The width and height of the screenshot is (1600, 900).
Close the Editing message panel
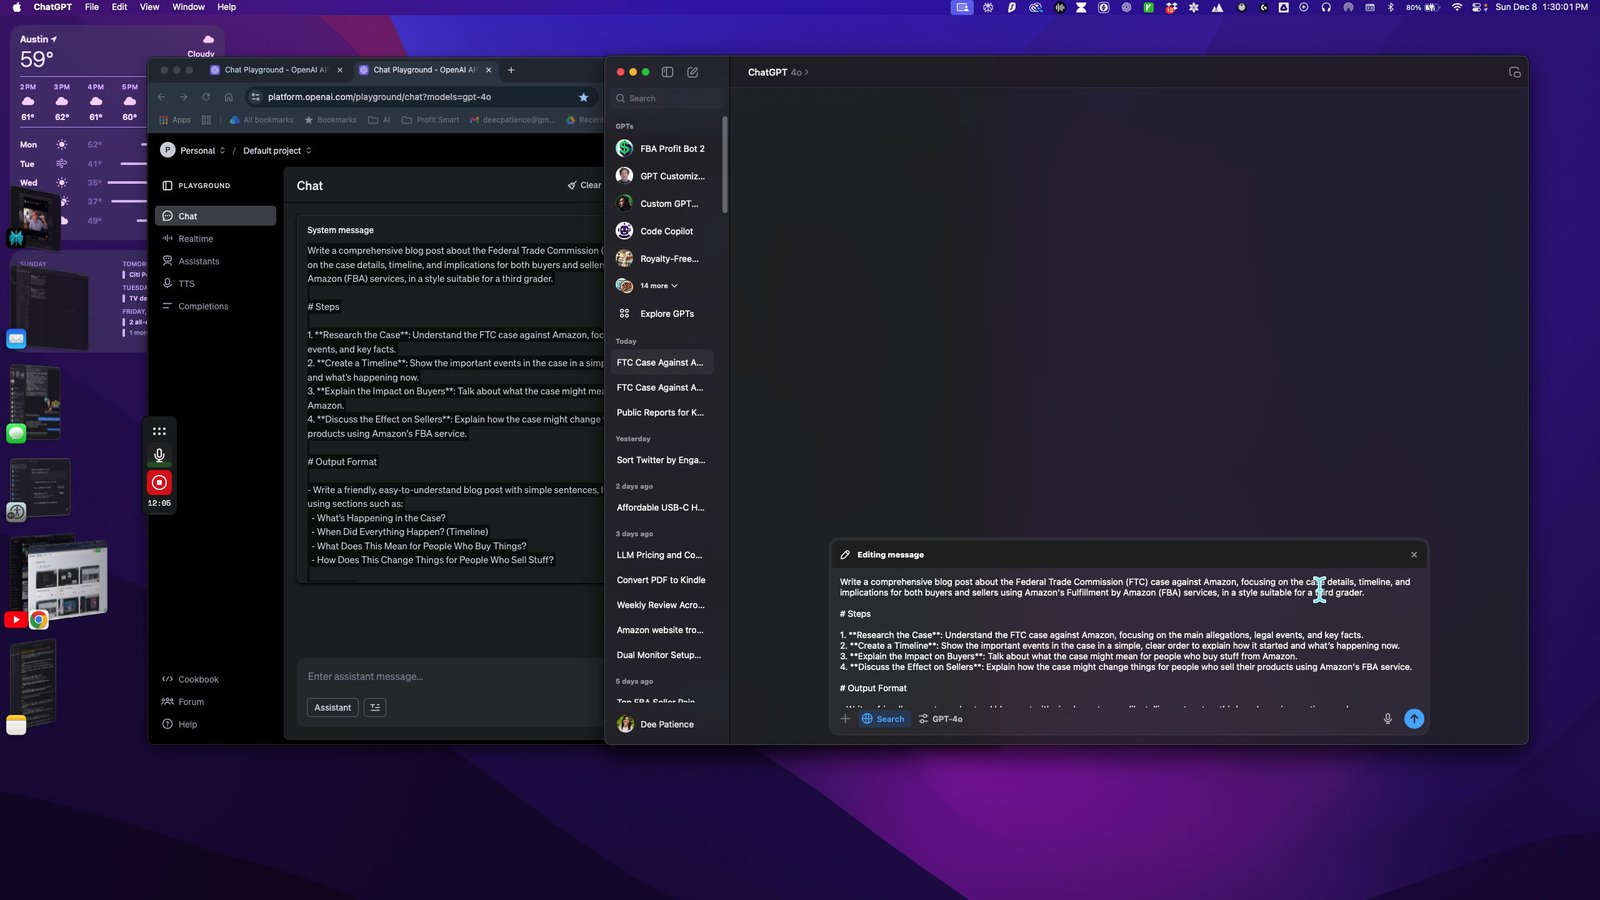(x=1414, y=555)
